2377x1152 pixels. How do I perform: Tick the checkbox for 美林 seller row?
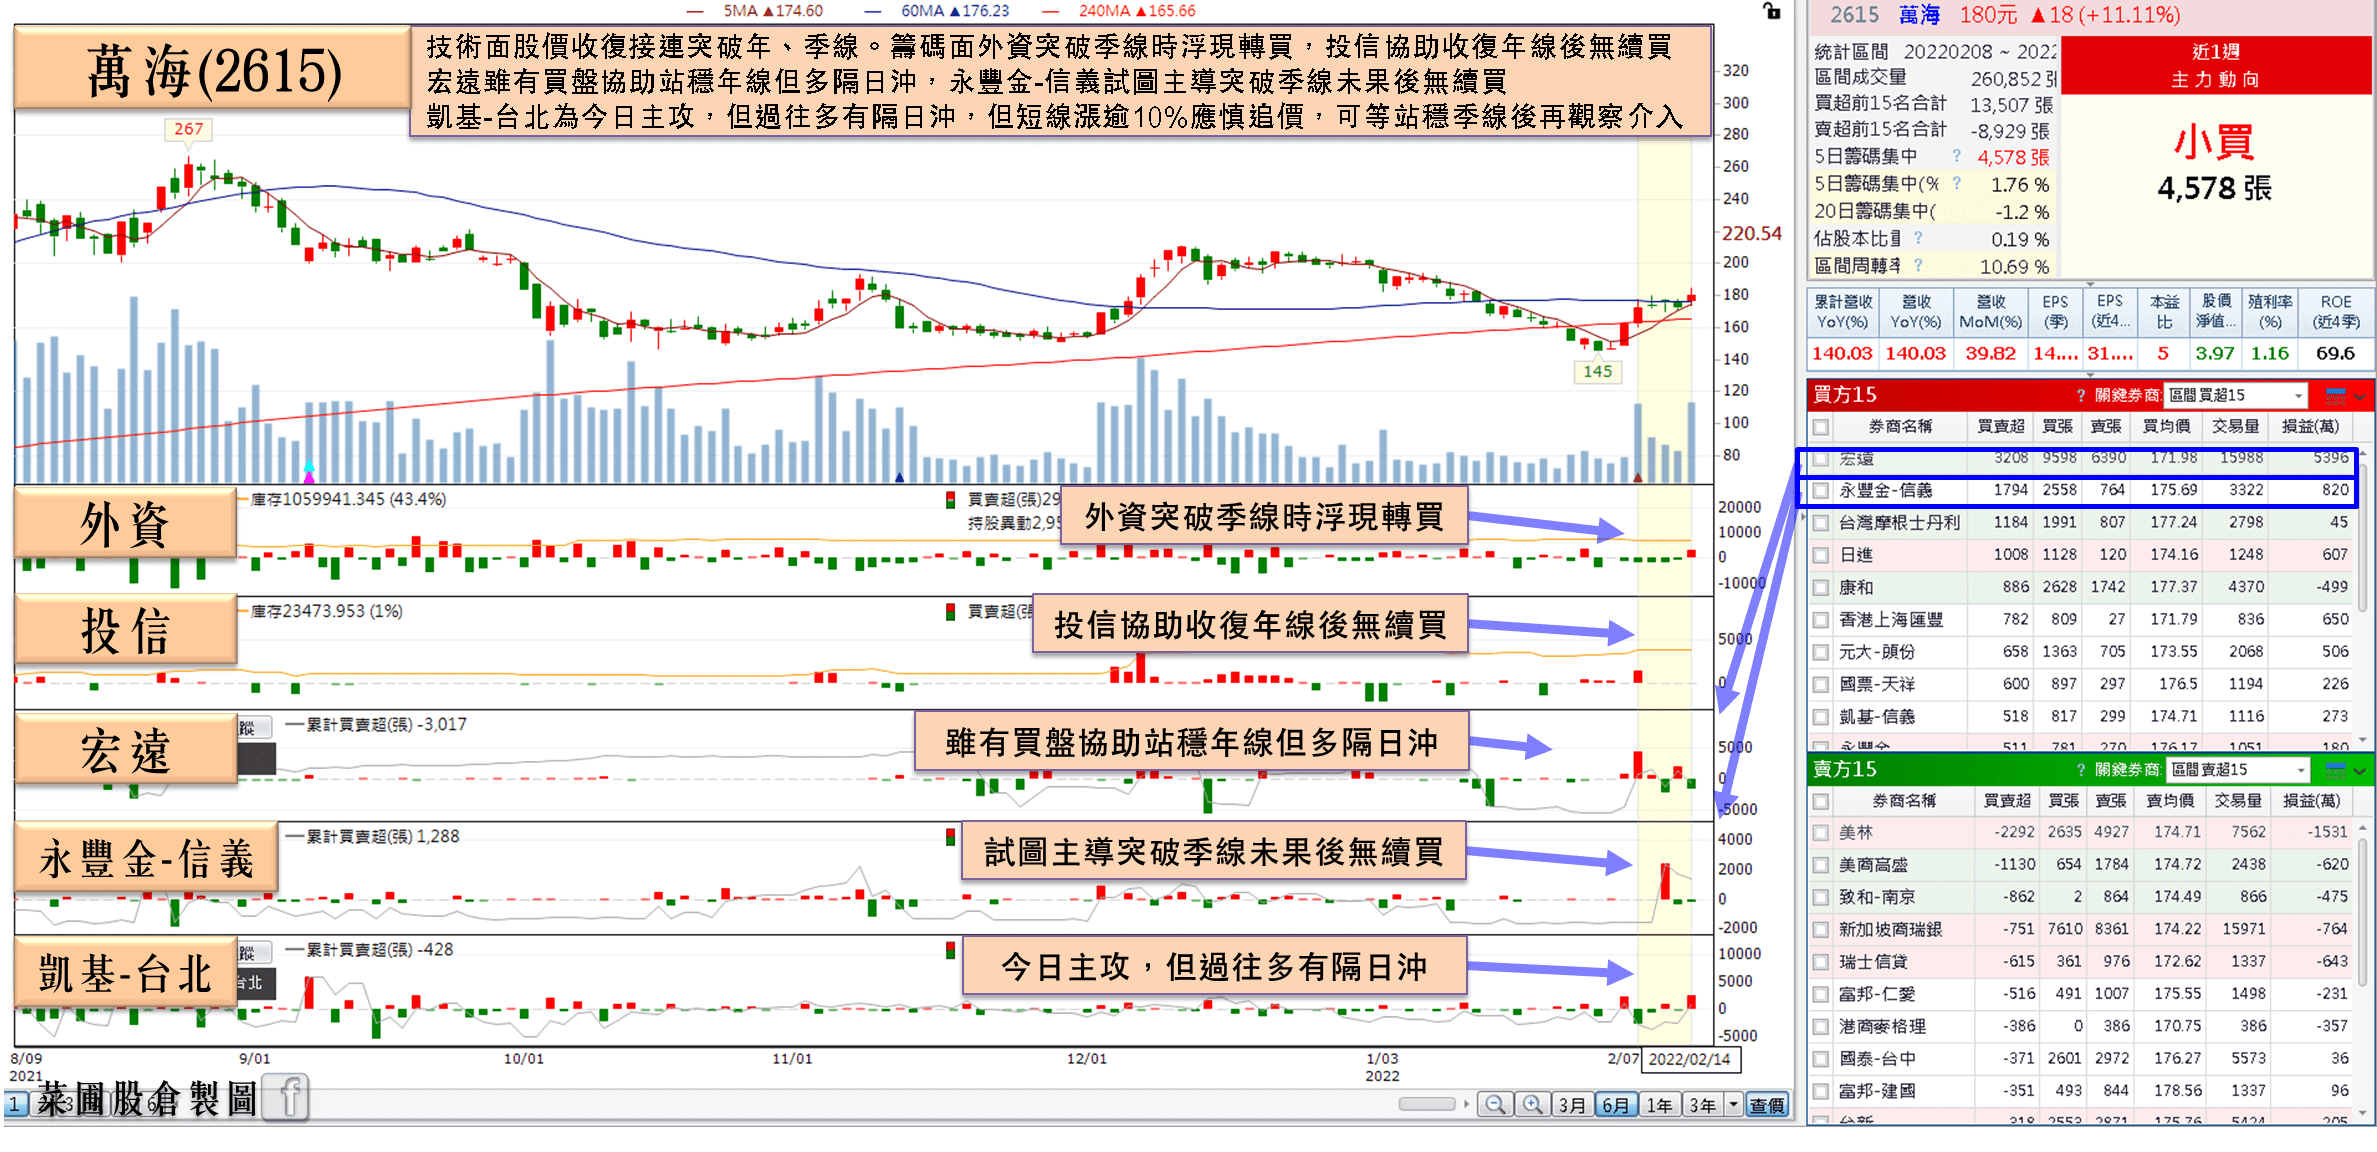tap(1821, 832)
